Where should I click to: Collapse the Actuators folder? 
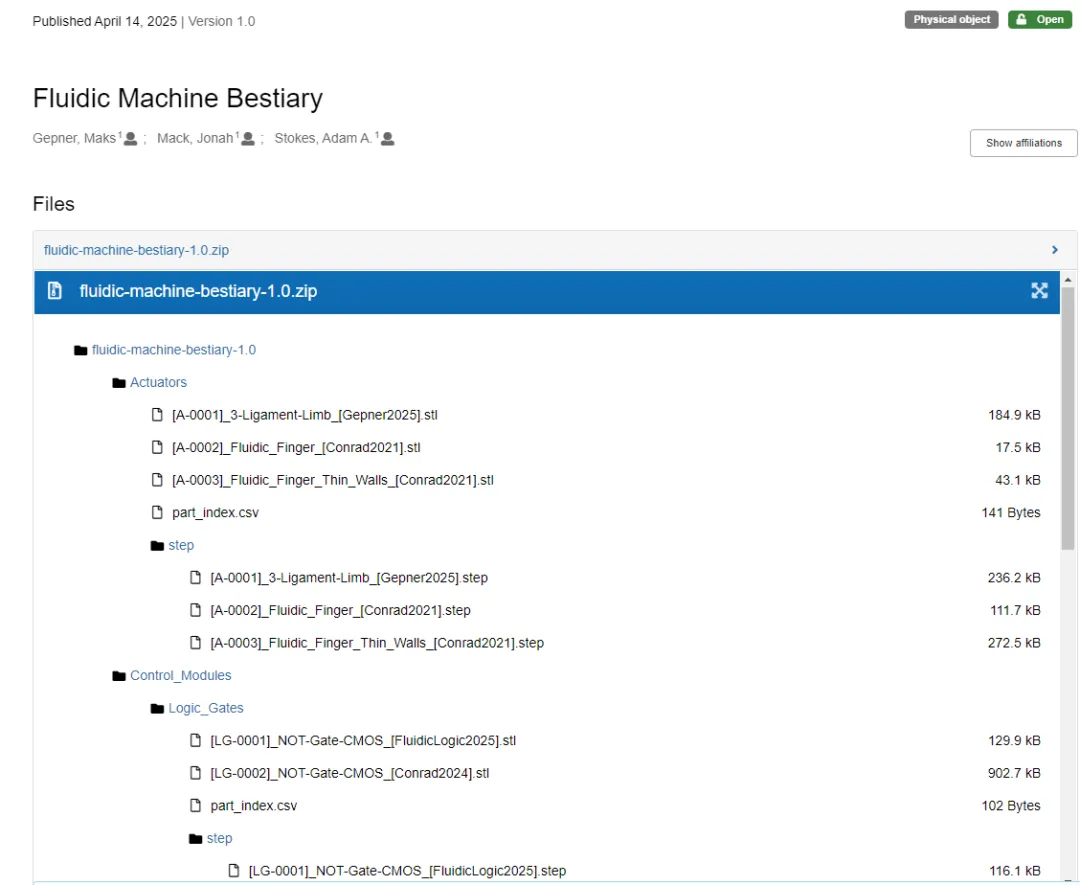pyautogui.click(x=158, y=382)
